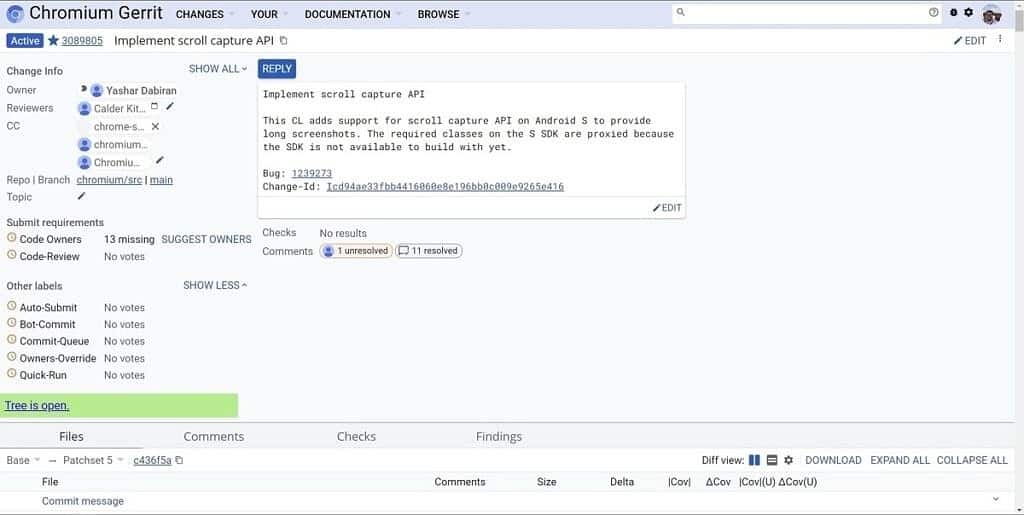The width and height of the screenshot is (1024, 515).
Task: Click inside the search input field
Action: [x=807, y=12]
